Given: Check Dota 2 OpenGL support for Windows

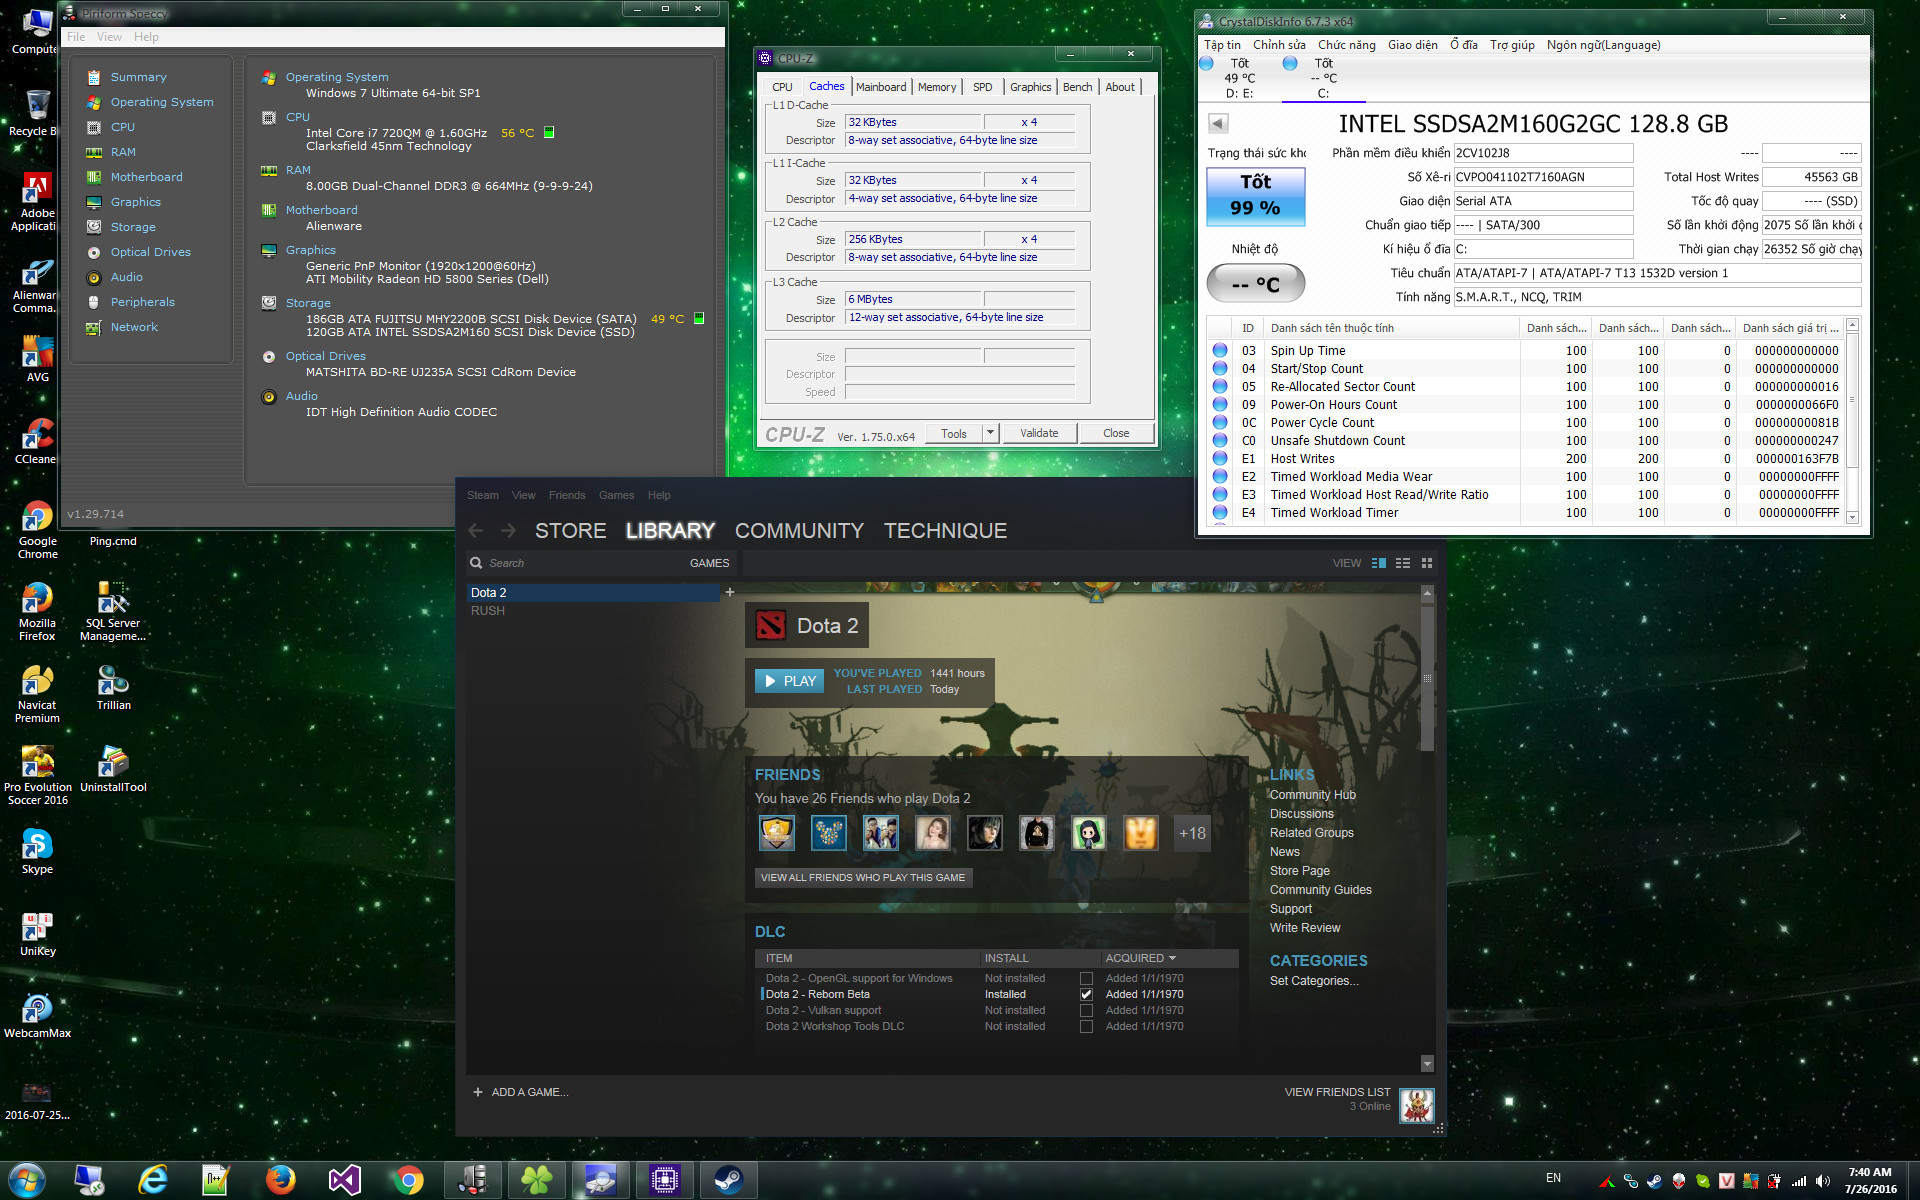Looking at the screenshot, I should click(1086, 979).
